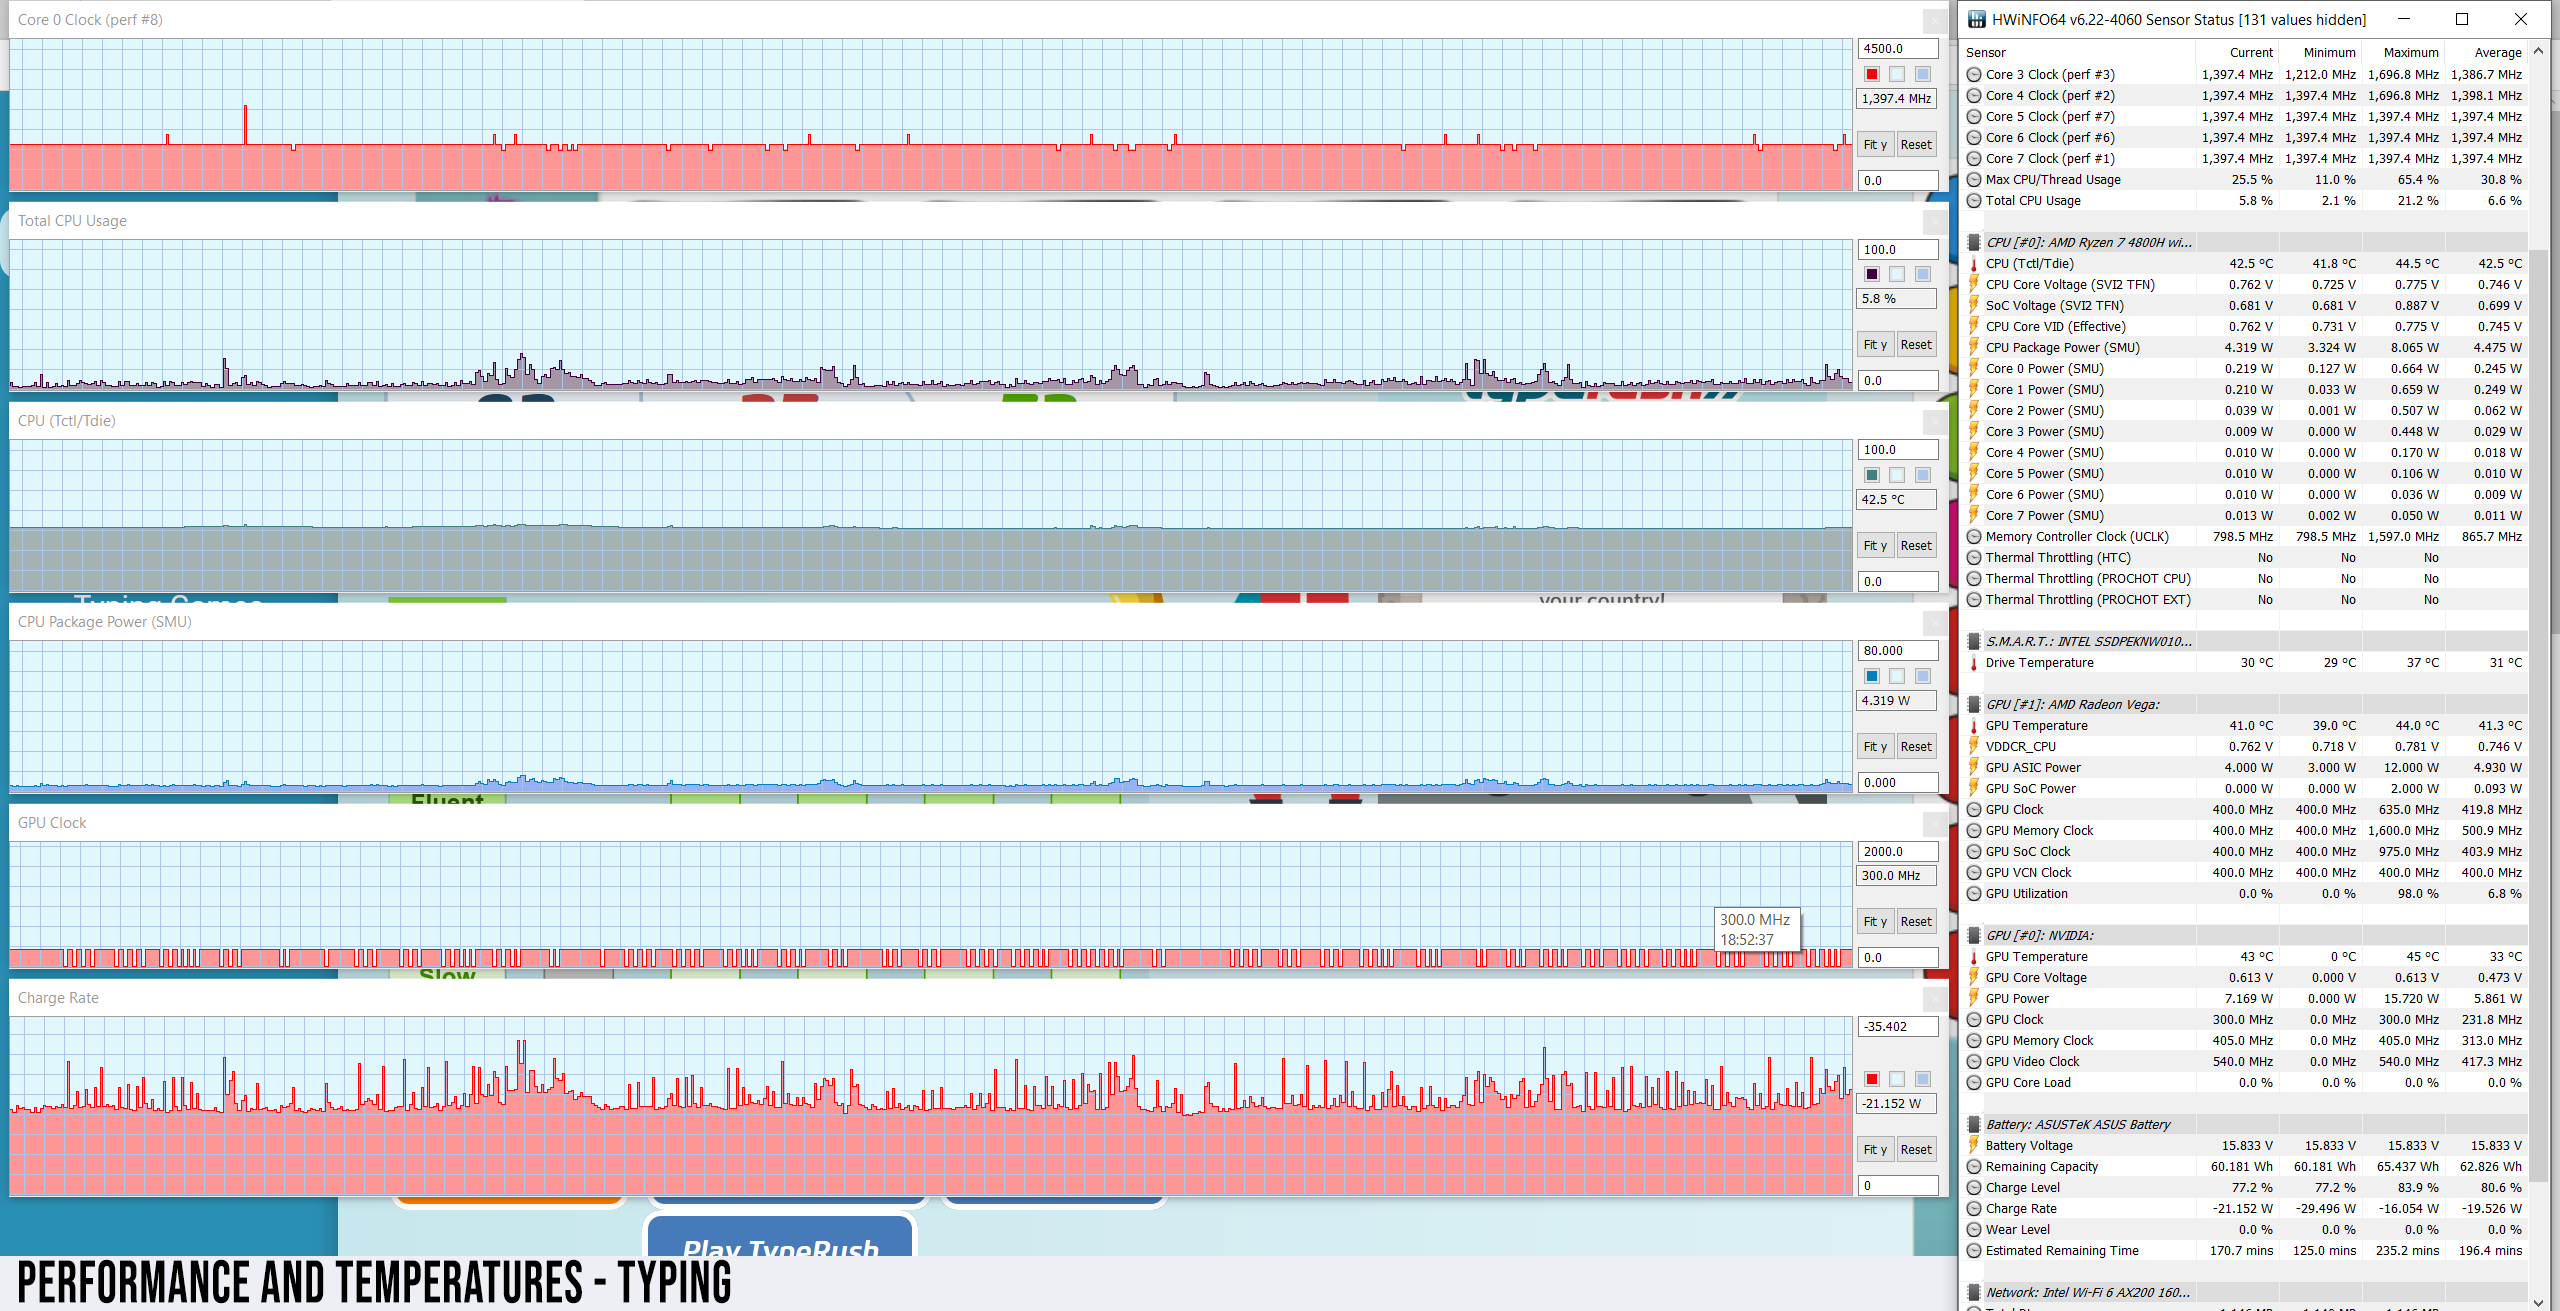This screenshot has height=1311, width=2560.
Task: Open dark purple color swatch in Total CPU Usage graph
Action: click(x=1872, y=274)
